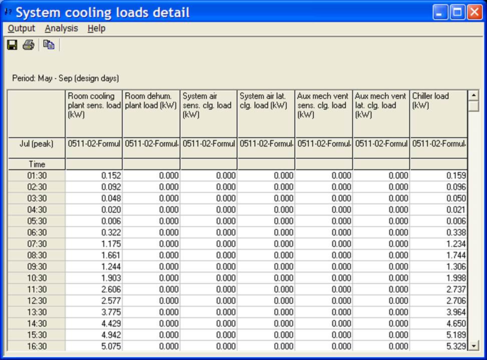Screen dimensions: 487x360
Task: Click the vertical scrollbar thumb
Action: pyautogui.click(x=473, y=106)
